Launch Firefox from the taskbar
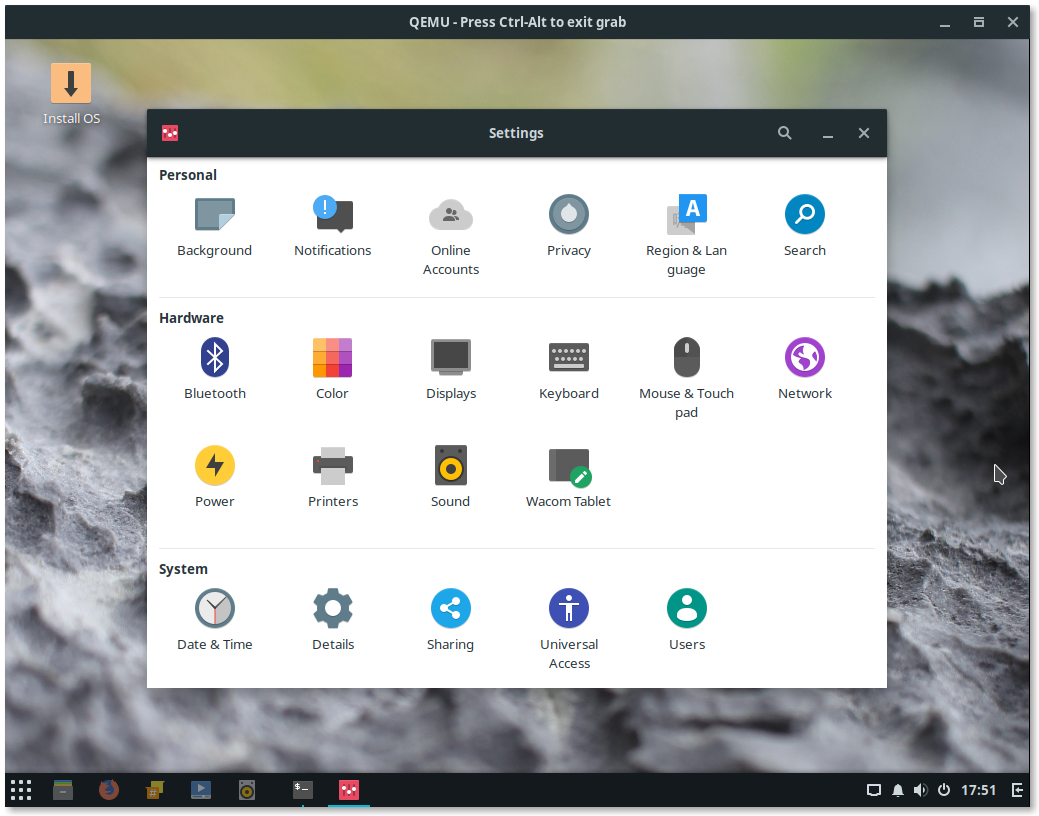1039x816 pixels. click(x=109, y=789)
